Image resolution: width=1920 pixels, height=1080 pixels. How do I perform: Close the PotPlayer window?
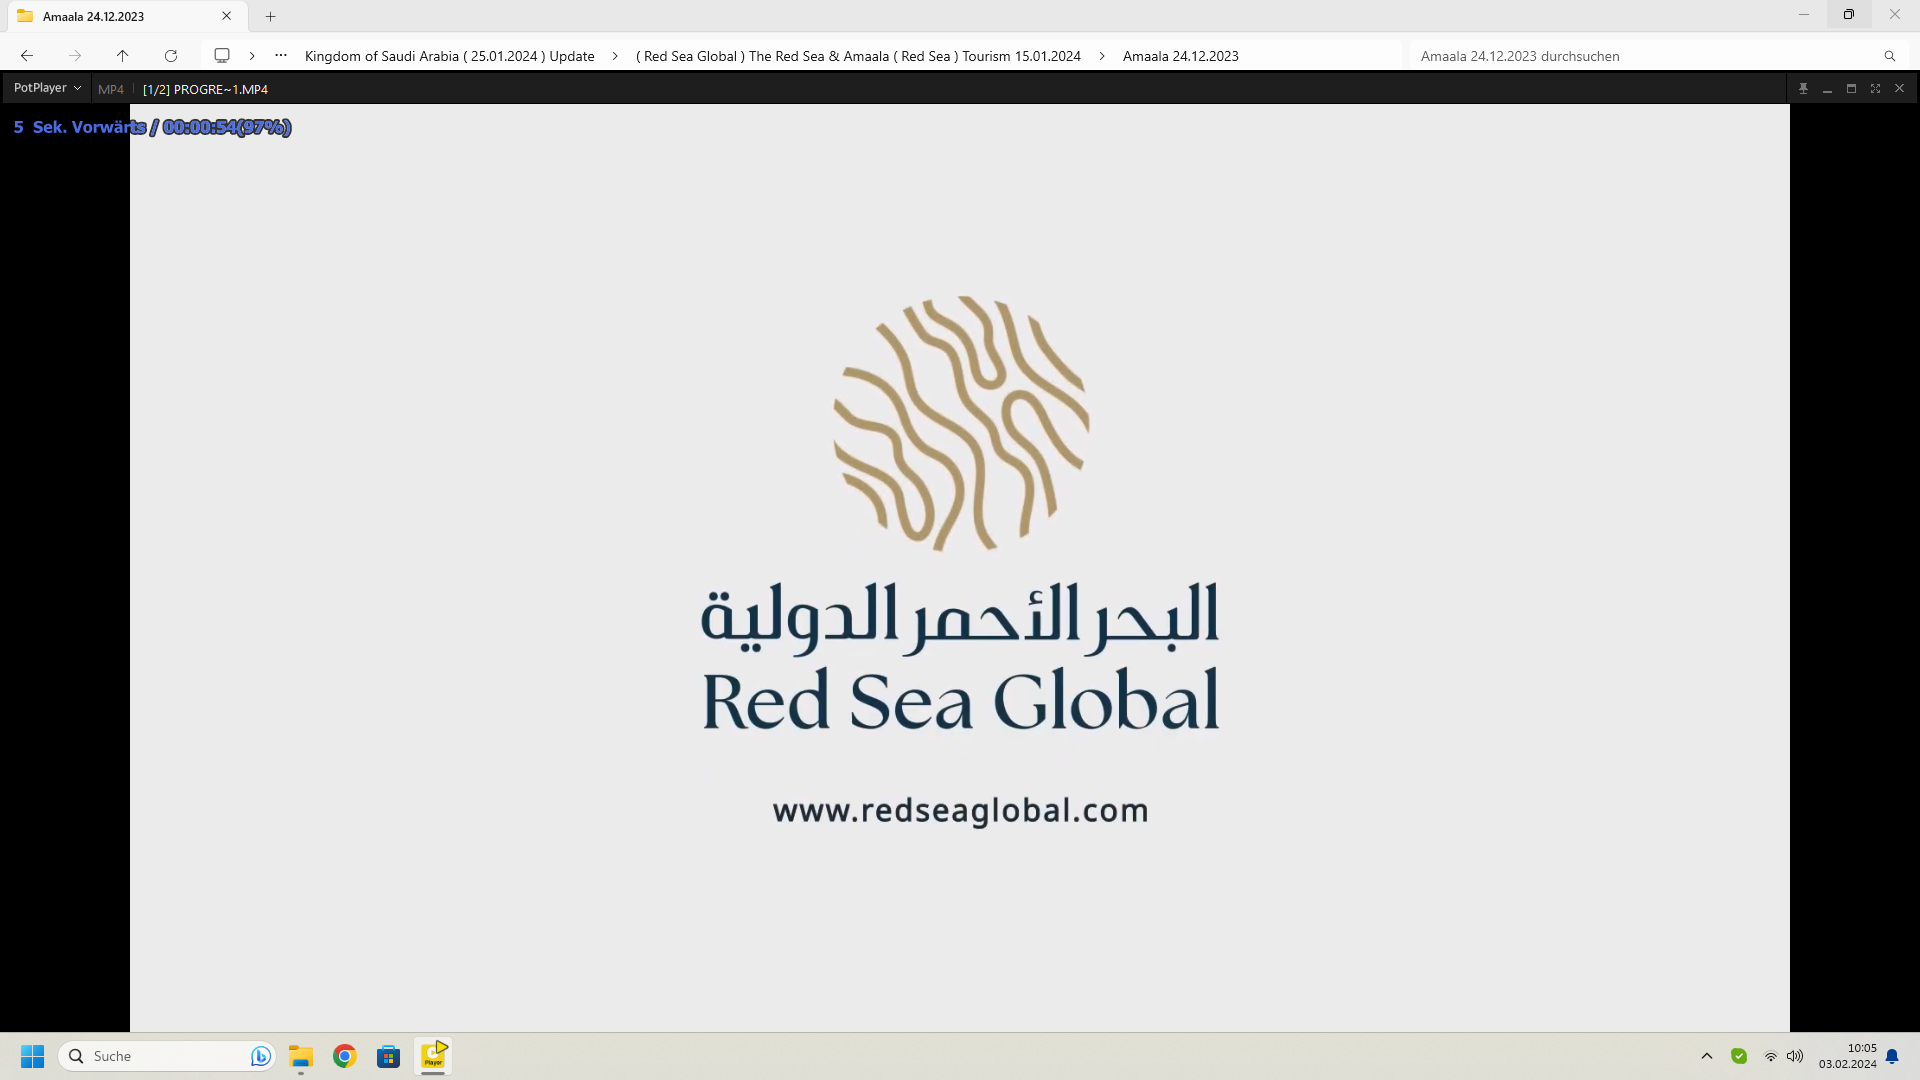click(1899, 89)
